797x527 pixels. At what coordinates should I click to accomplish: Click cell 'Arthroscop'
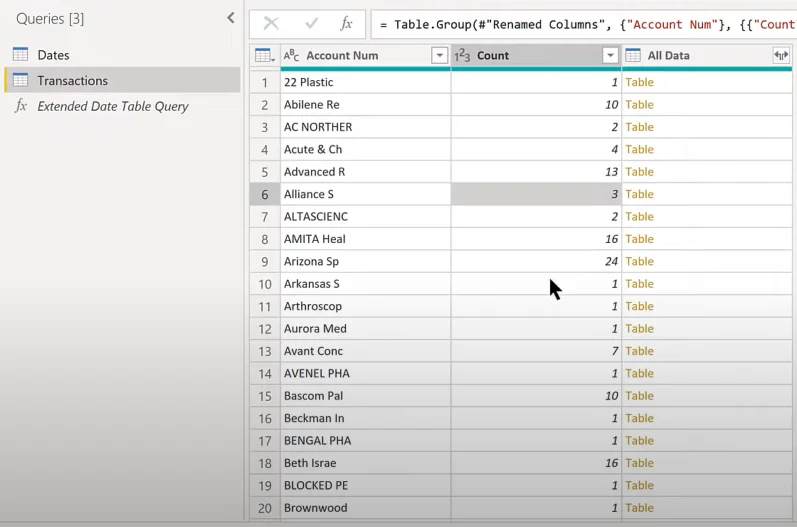click(x=365, y=306)
